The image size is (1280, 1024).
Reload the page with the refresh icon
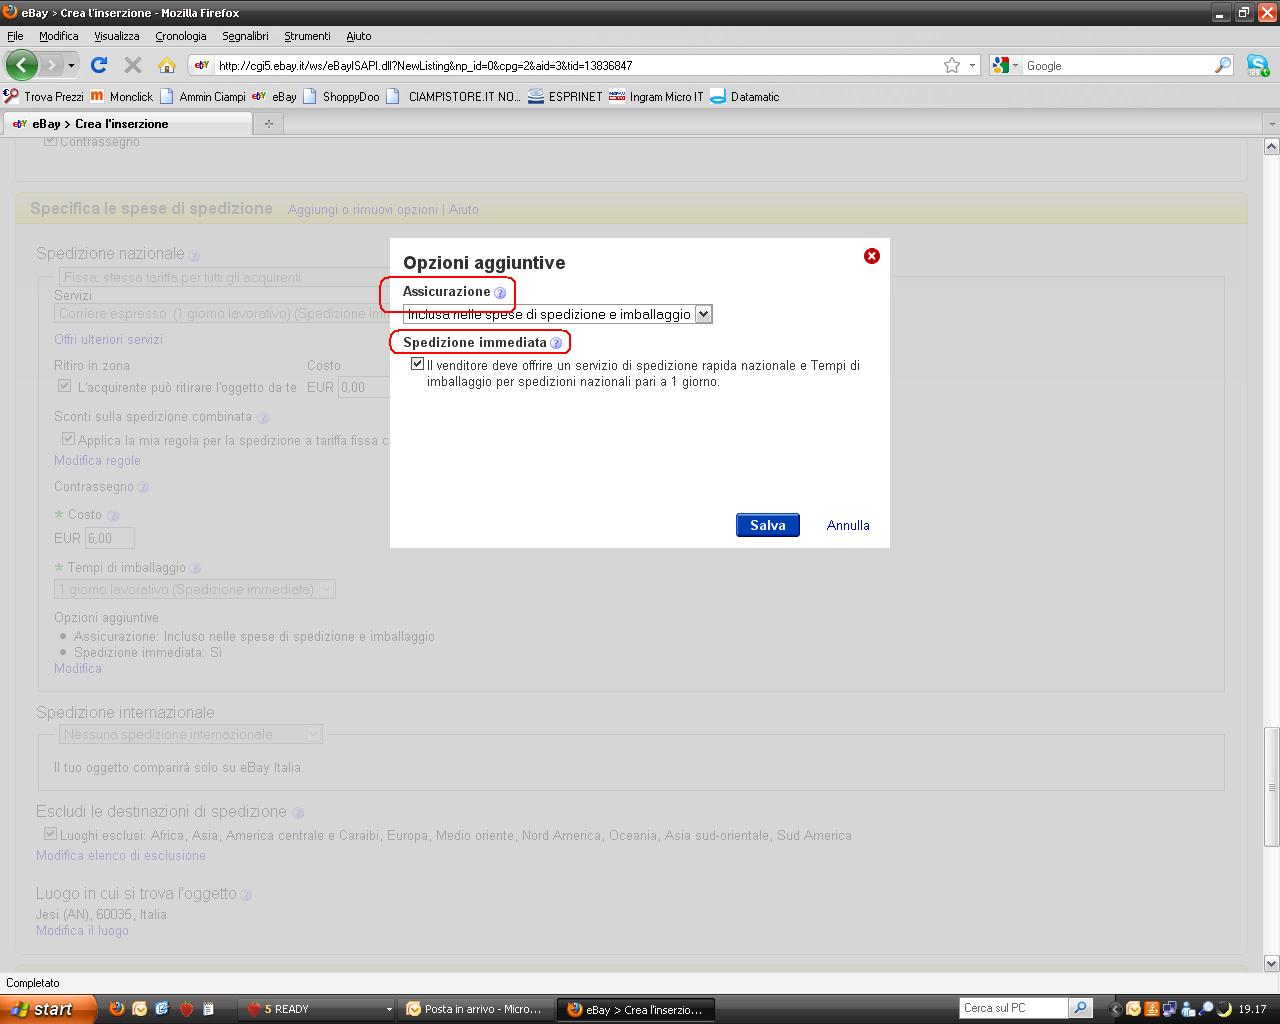click(x=98, y=65)
